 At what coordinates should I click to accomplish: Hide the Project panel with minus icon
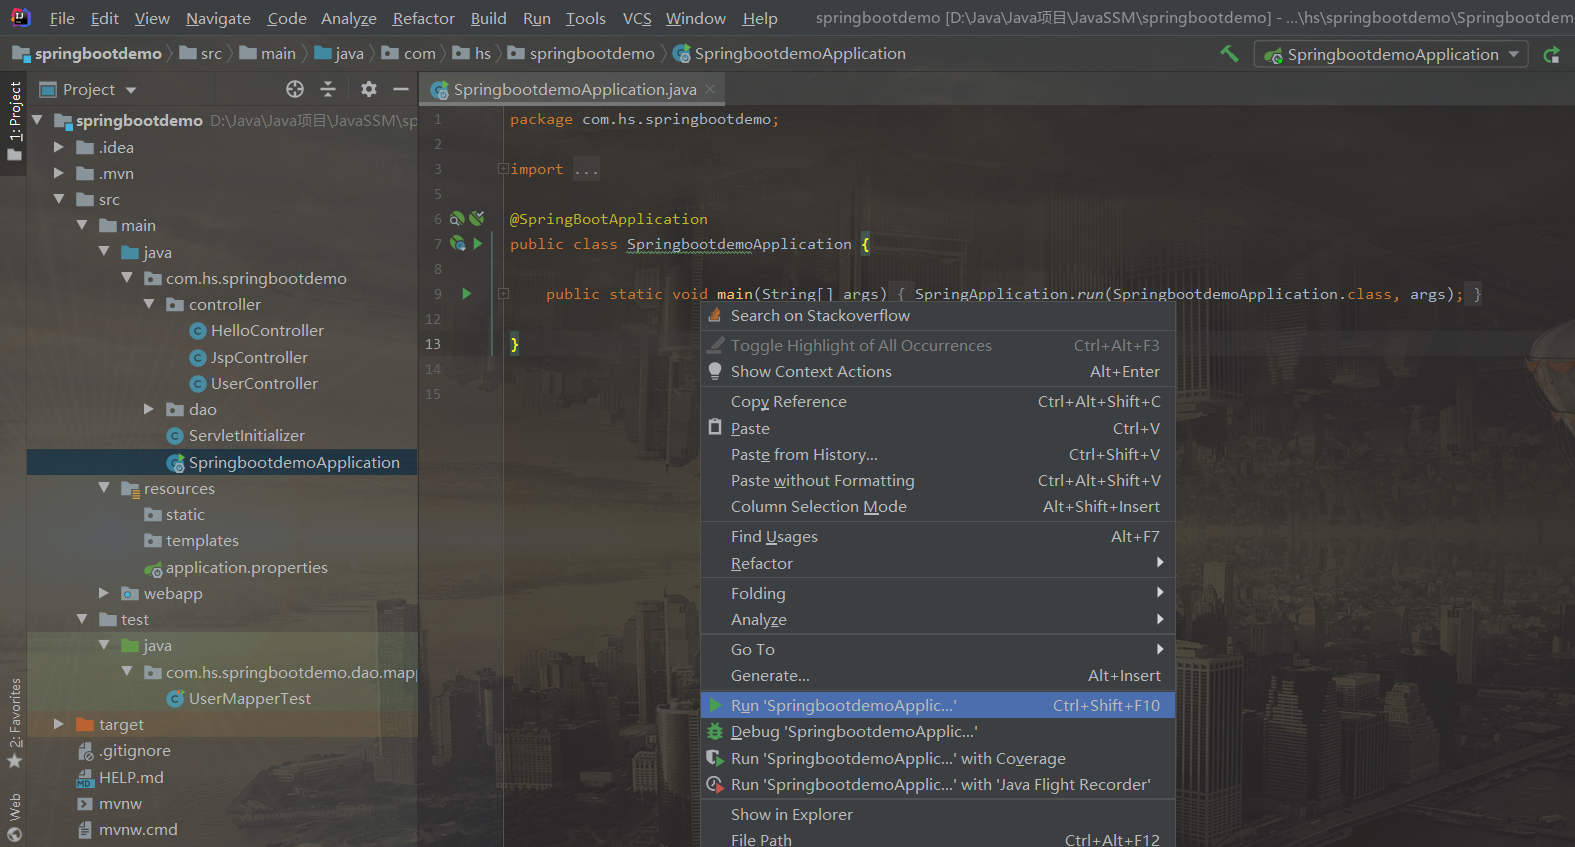coord(401,89)
